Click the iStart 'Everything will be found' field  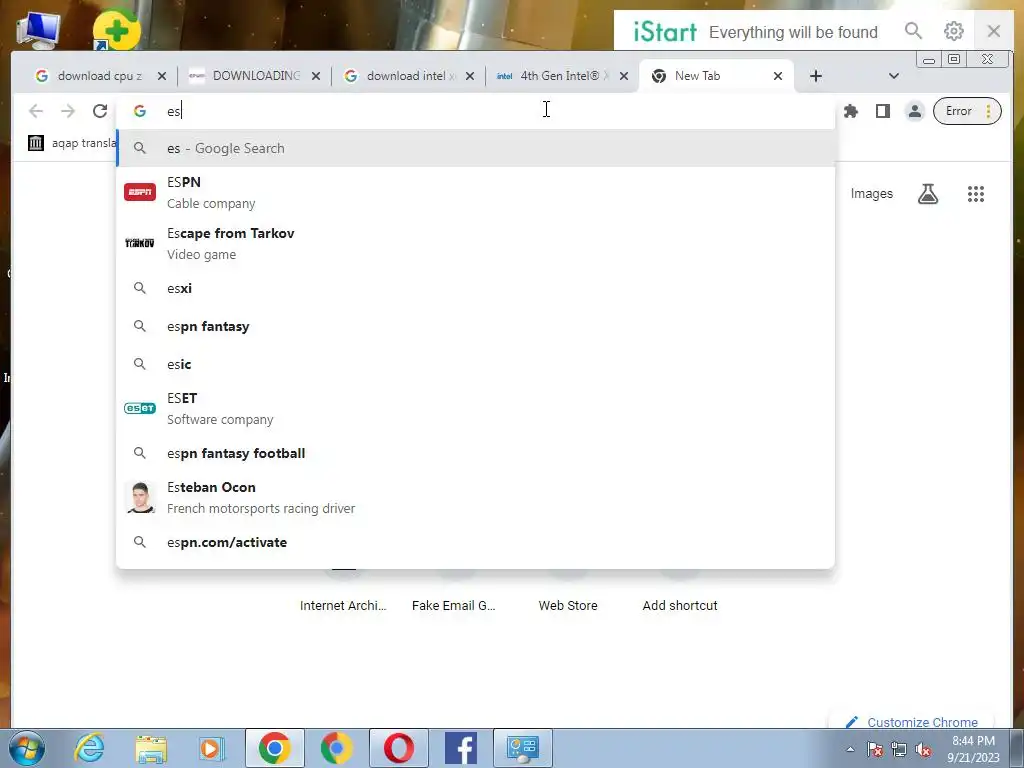click(793, 32)
